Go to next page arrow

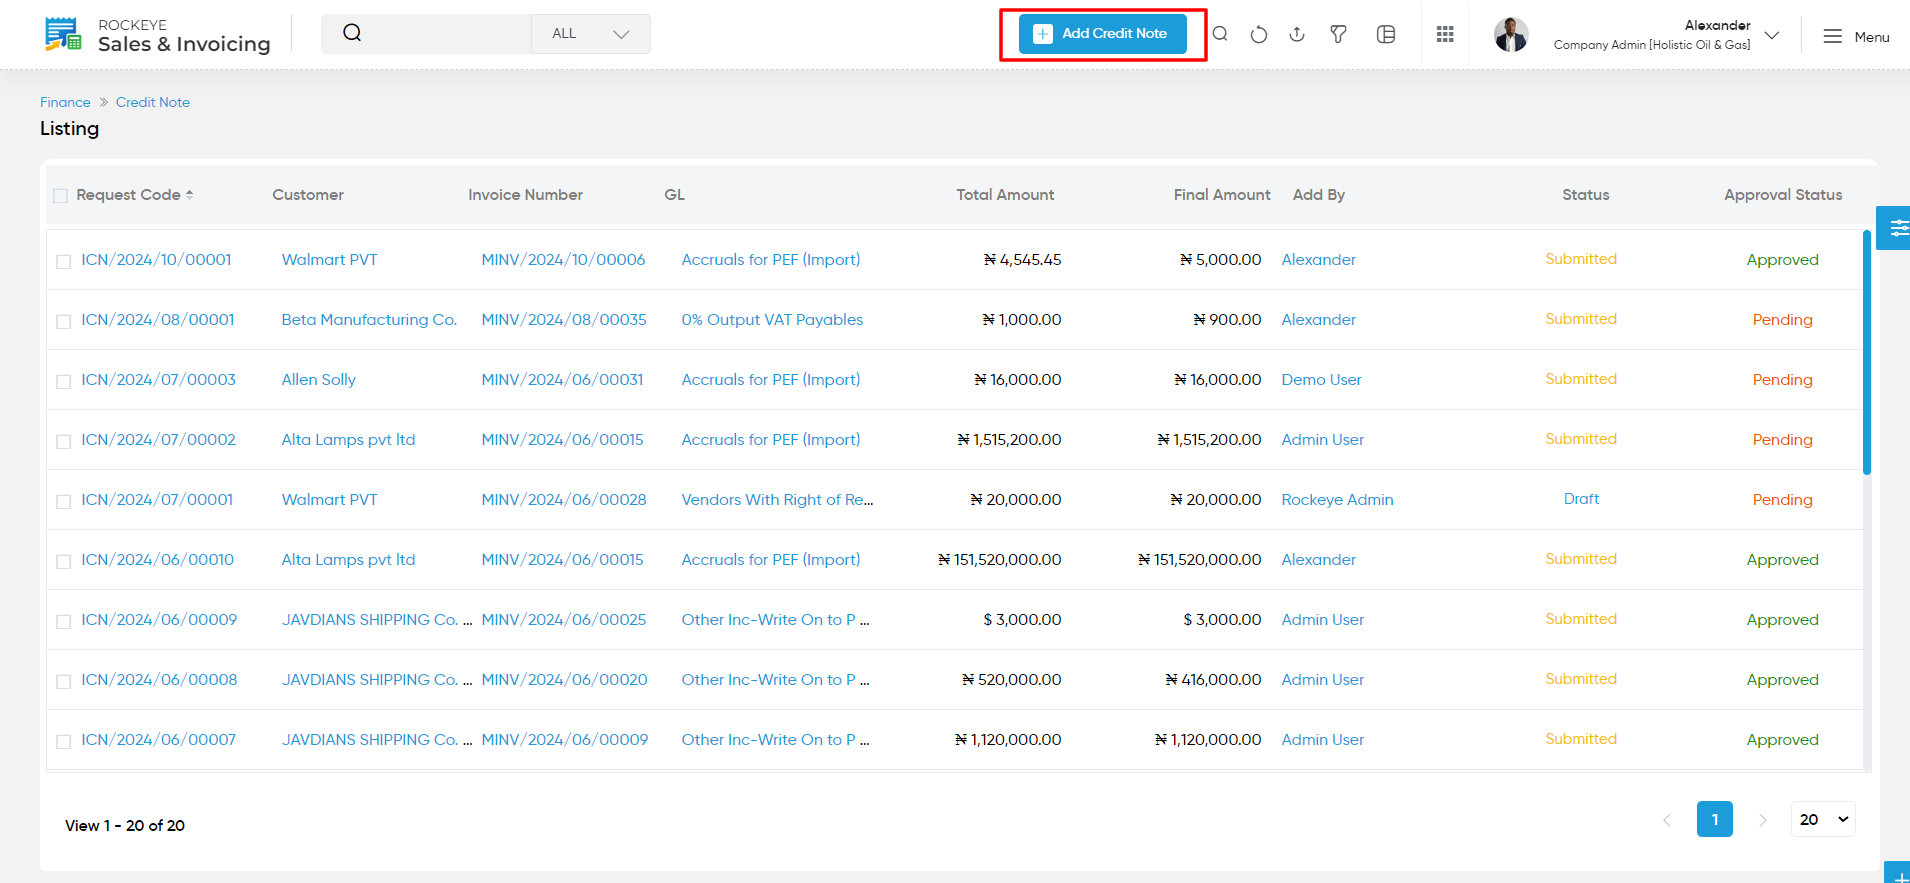(1763, 820)
